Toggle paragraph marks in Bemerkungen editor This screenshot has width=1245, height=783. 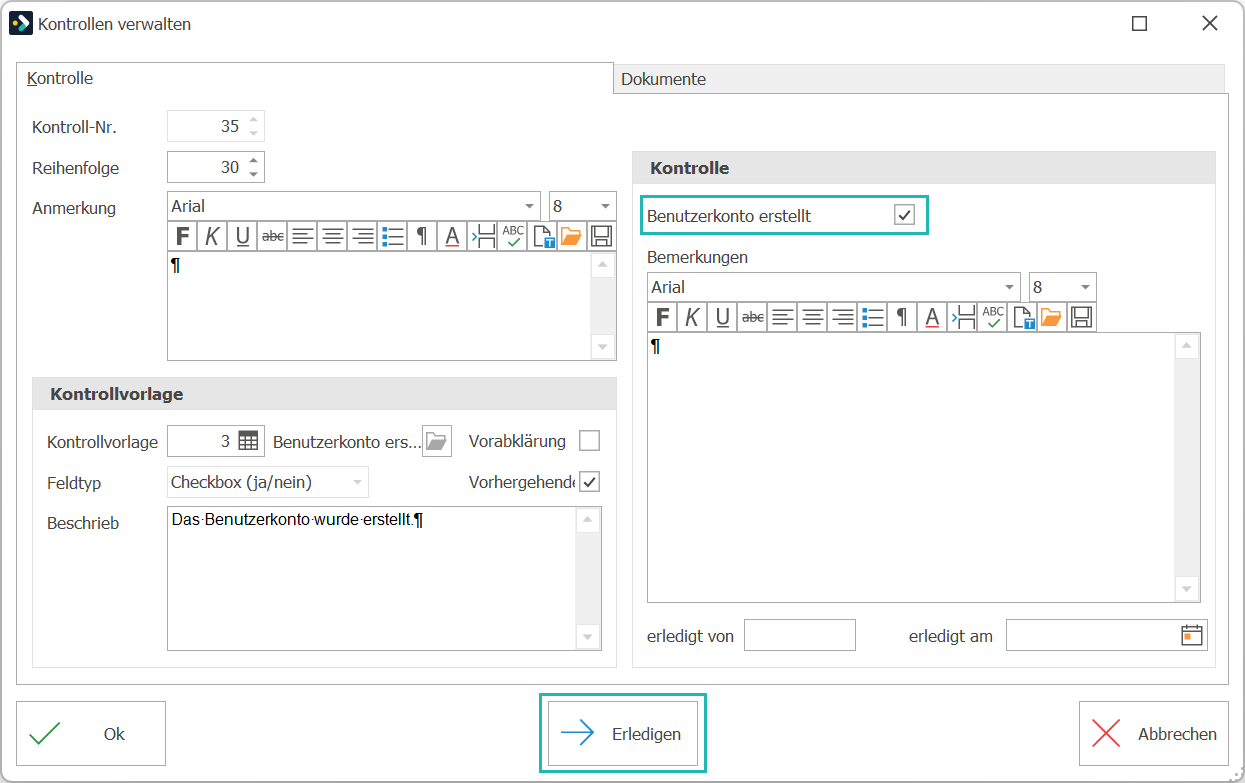902,317
